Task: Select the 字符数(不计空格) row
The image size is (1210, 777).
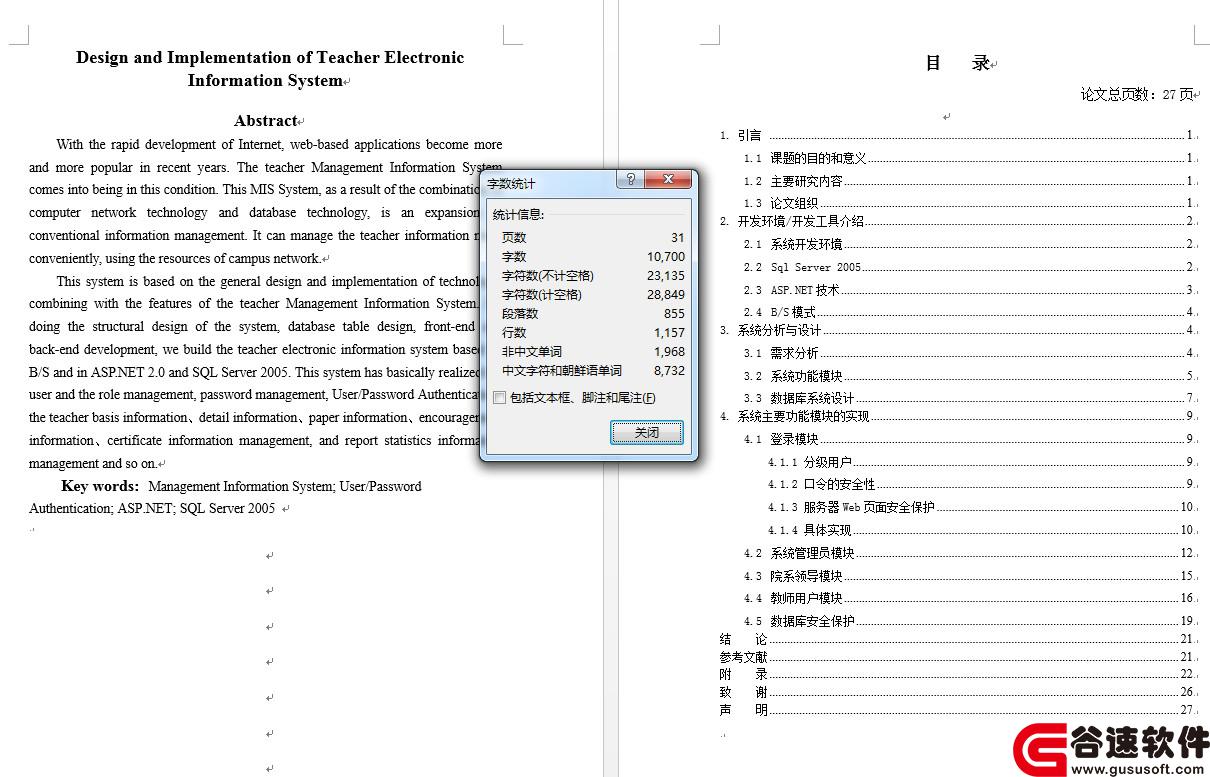Action: click(x=593, y=275)
